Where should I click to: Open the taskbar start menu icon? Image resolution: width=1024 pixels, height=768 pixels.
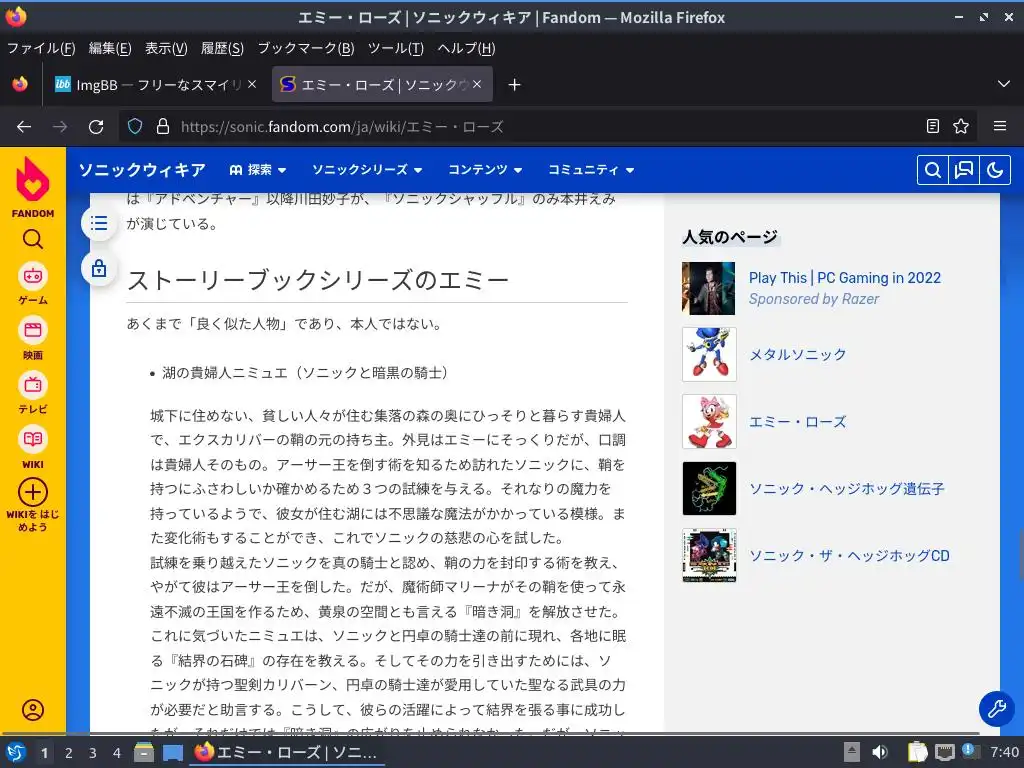(x=16, y=753)
